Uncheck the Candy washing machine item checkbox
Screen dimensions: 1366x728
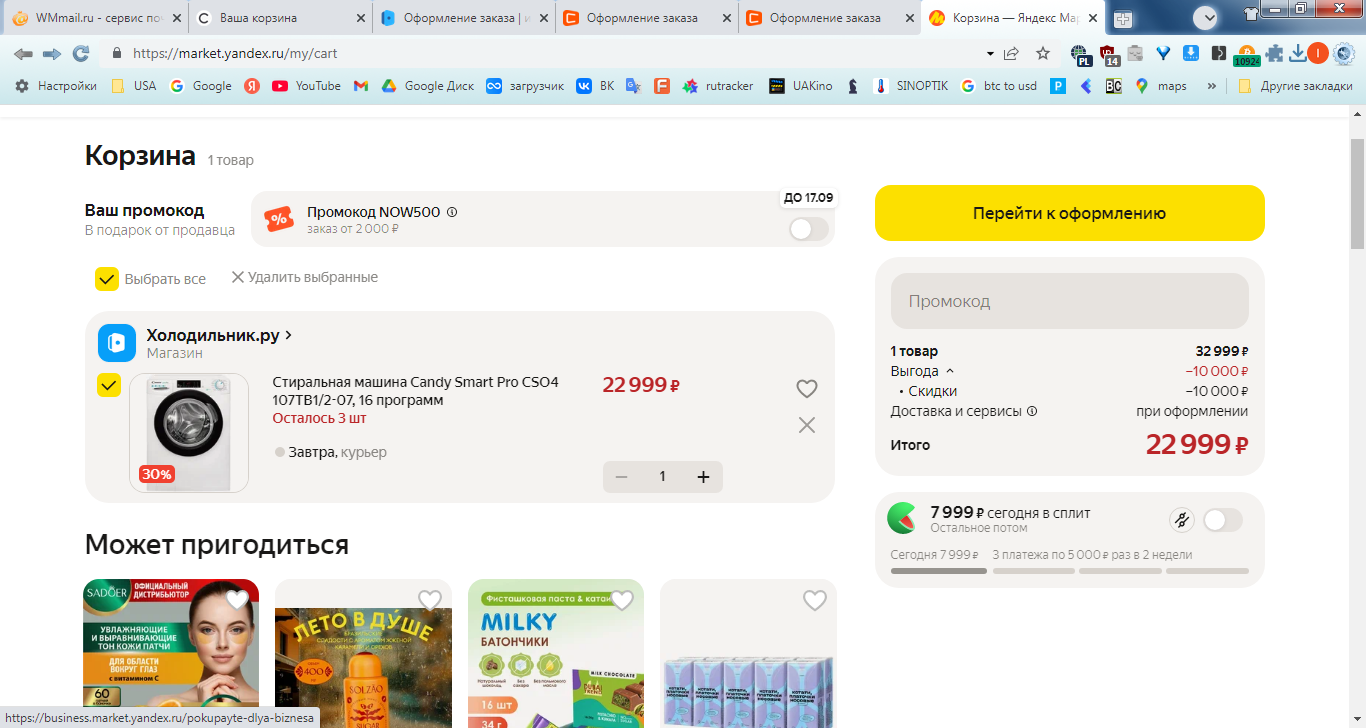109,385
